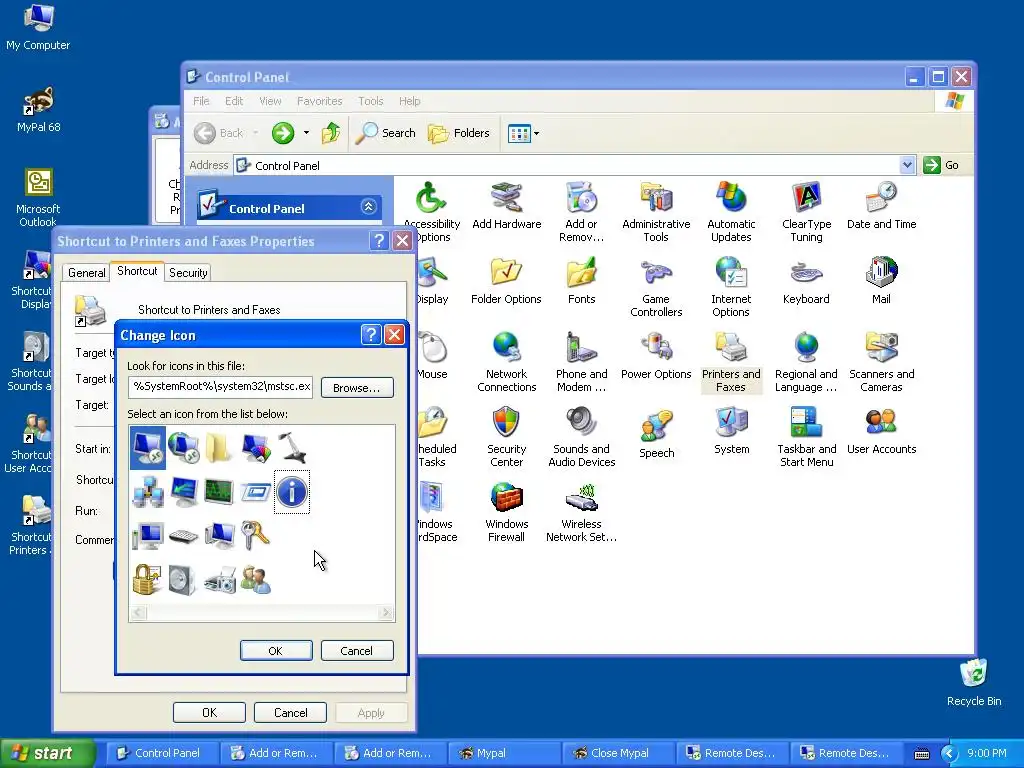Open My Computer desktop icon
The width and height of the screenshot is (1024, 768).
pyautogui.click(x=38, y=27)
